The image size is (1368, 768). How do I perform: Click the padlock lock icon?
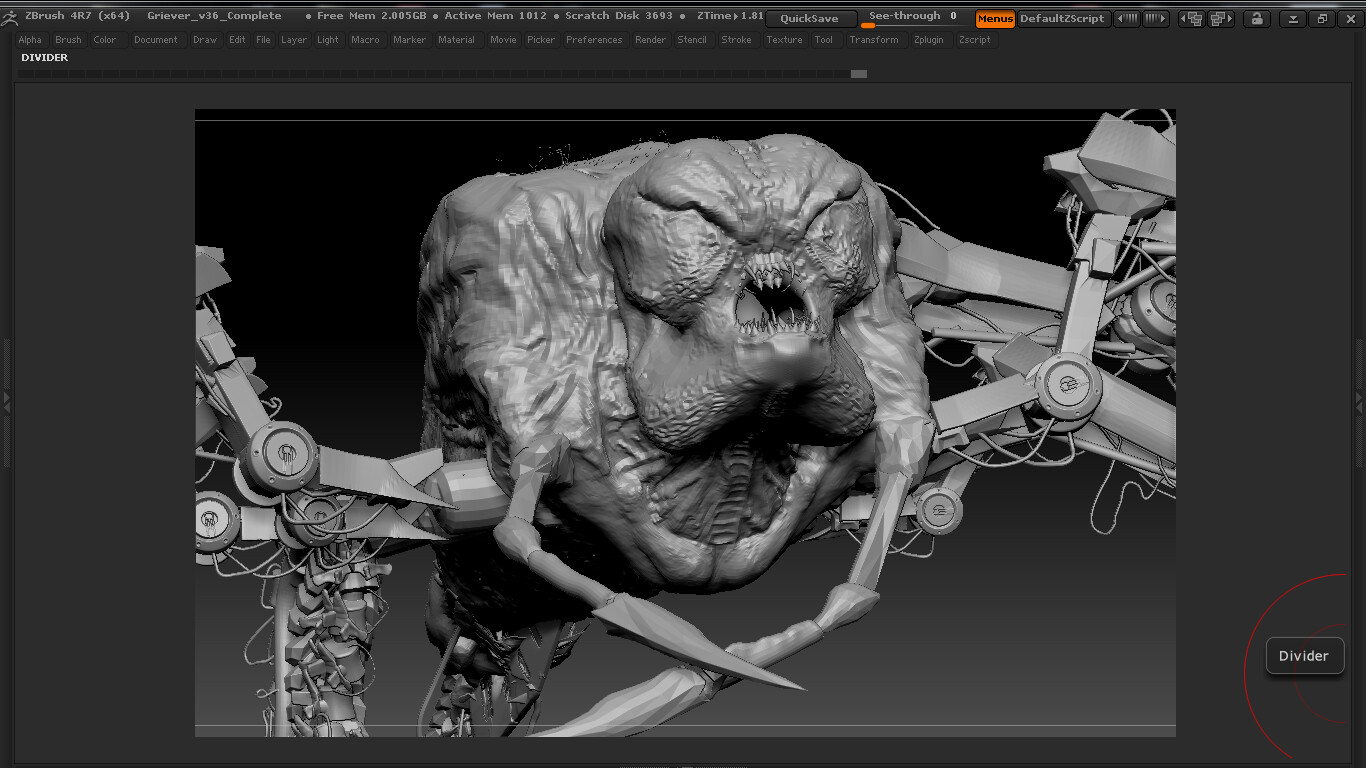point(1256,19)
